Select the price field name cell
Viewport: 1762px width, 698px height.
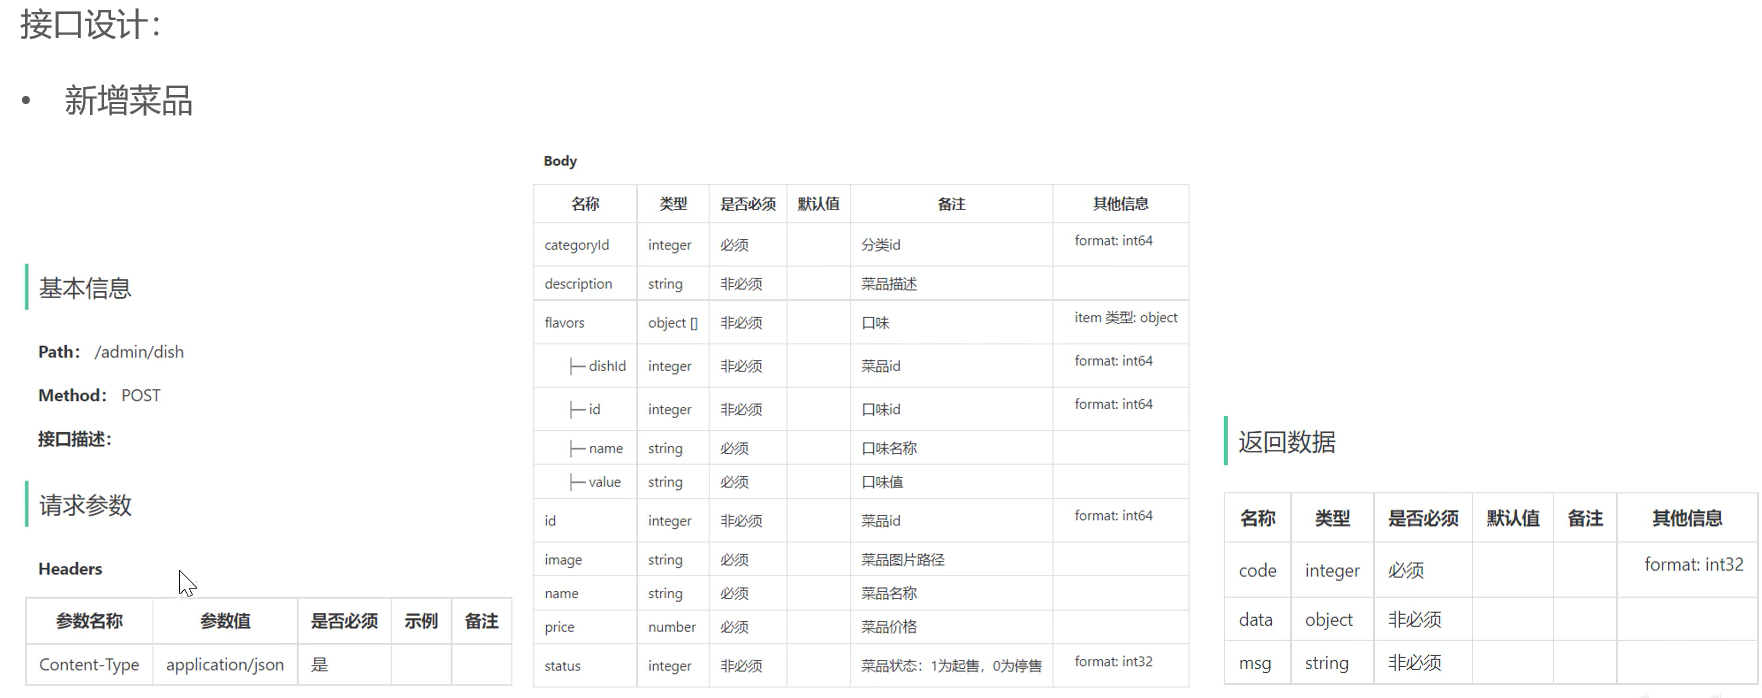560,627
